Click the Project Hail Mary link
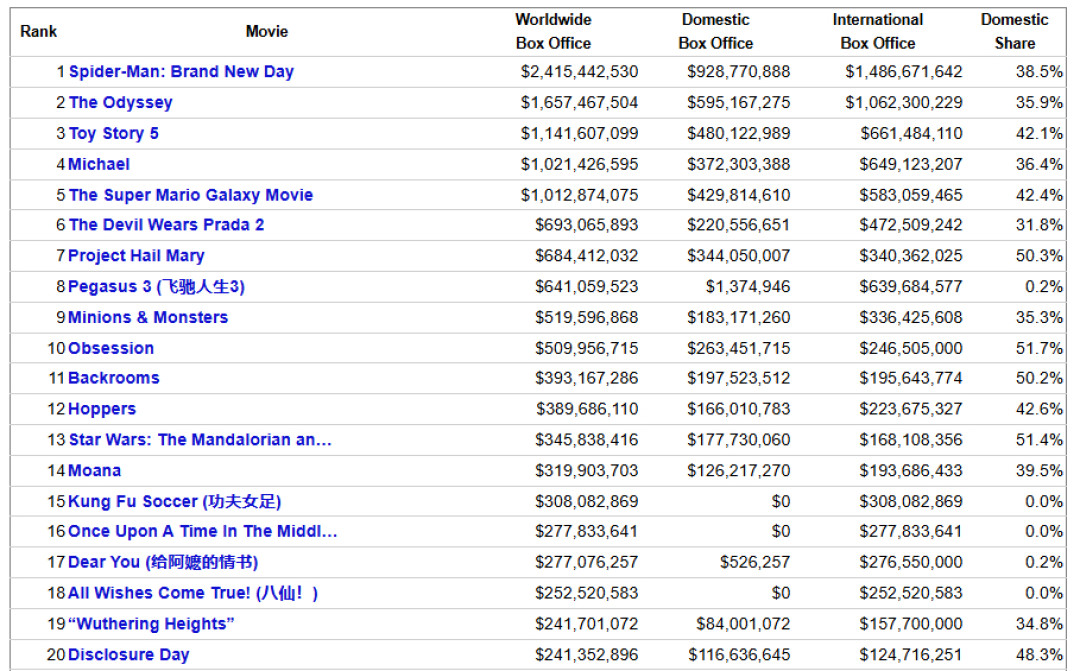Viewport: 1080px width, 671px height. tap(136, 256)
